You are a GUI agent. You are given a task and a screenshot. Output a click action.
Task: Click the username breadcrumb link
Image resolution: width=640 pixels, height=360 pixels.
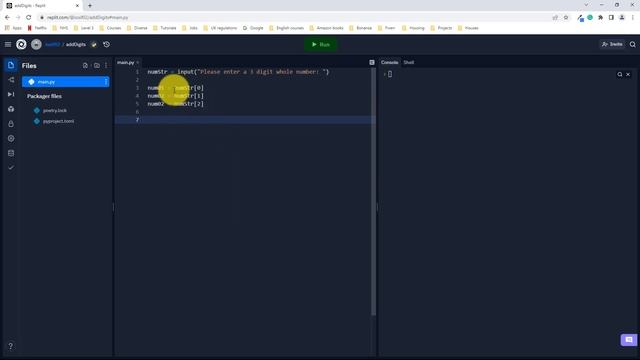(53, 44)
